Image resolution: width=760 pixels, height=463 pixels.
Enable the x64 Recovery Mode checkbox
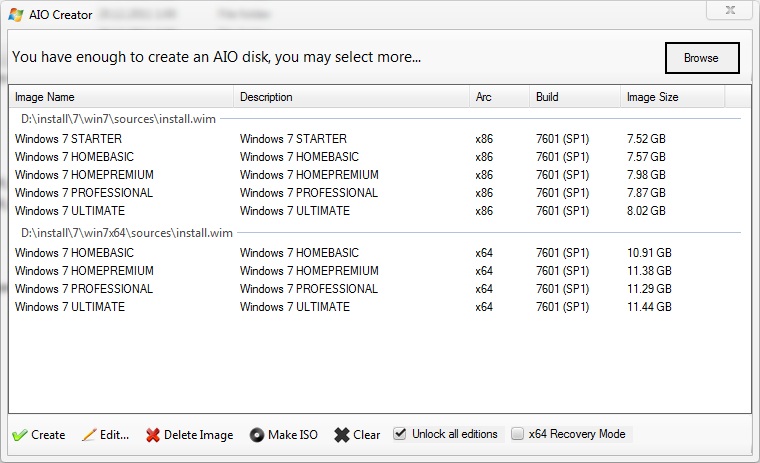pyautogui.click(x=517, y=434)
